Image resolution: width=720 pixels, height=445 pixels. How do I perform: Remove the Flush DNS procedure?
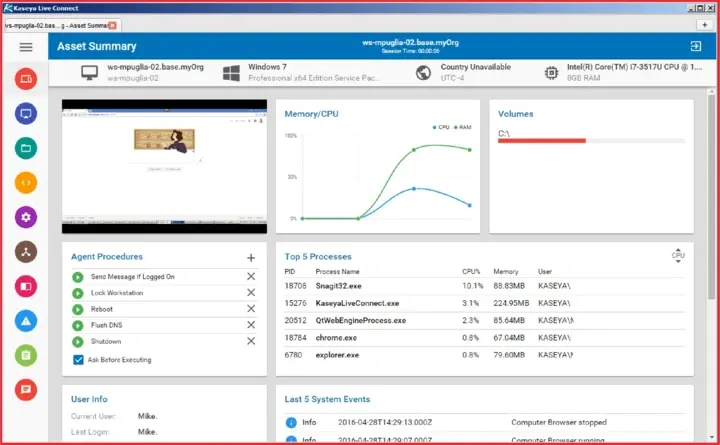pos(251,325)
